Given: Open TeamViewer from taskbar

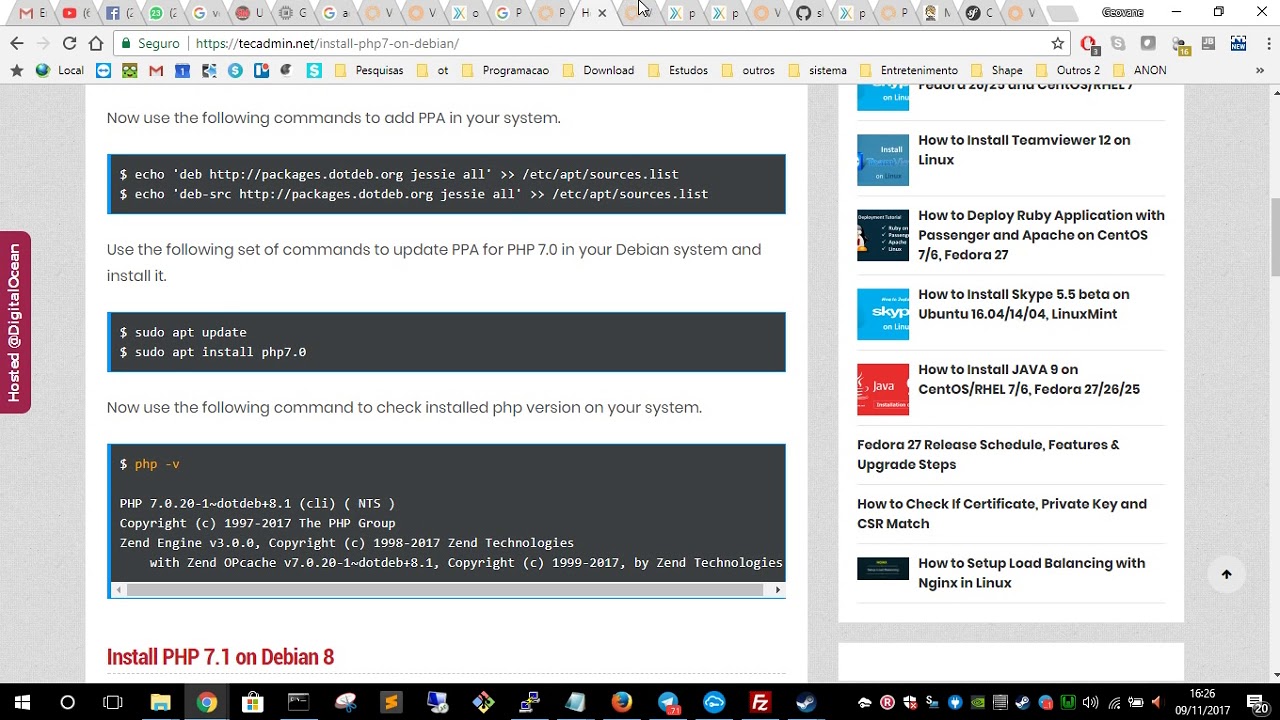Looking at the screenshot, I should pyautogui.click(x=714, y=702).
